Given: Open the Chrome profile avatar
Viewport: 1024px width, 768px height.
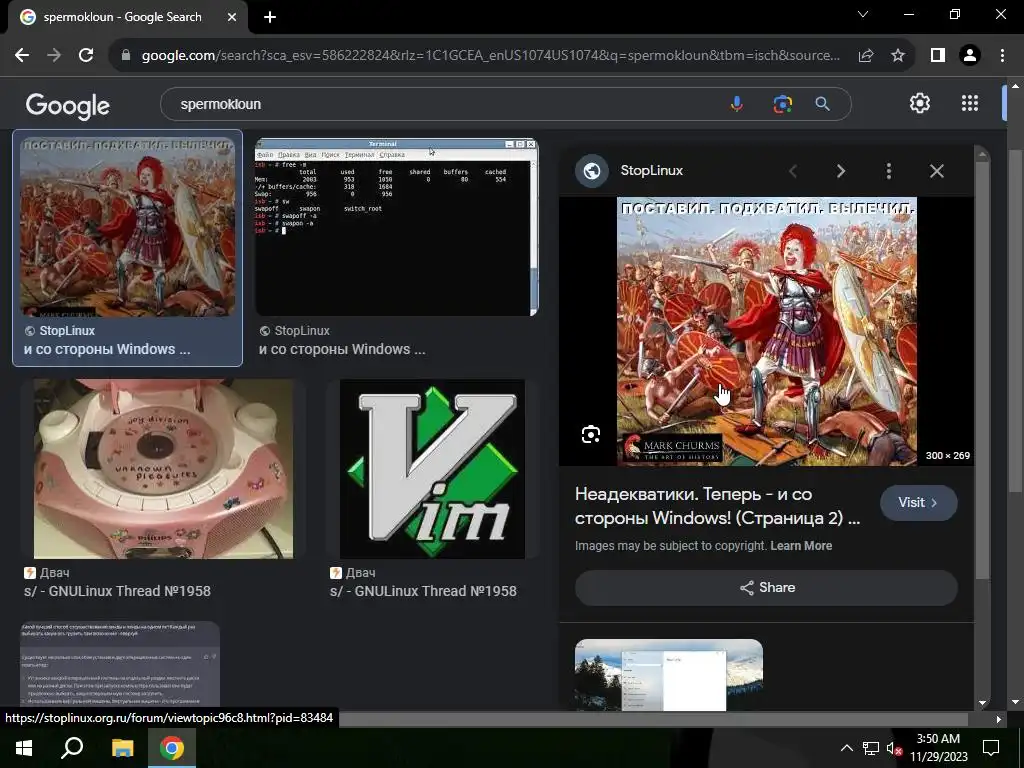Looking at the screenshot, I should pyautogui.click(x=970, y=56).
